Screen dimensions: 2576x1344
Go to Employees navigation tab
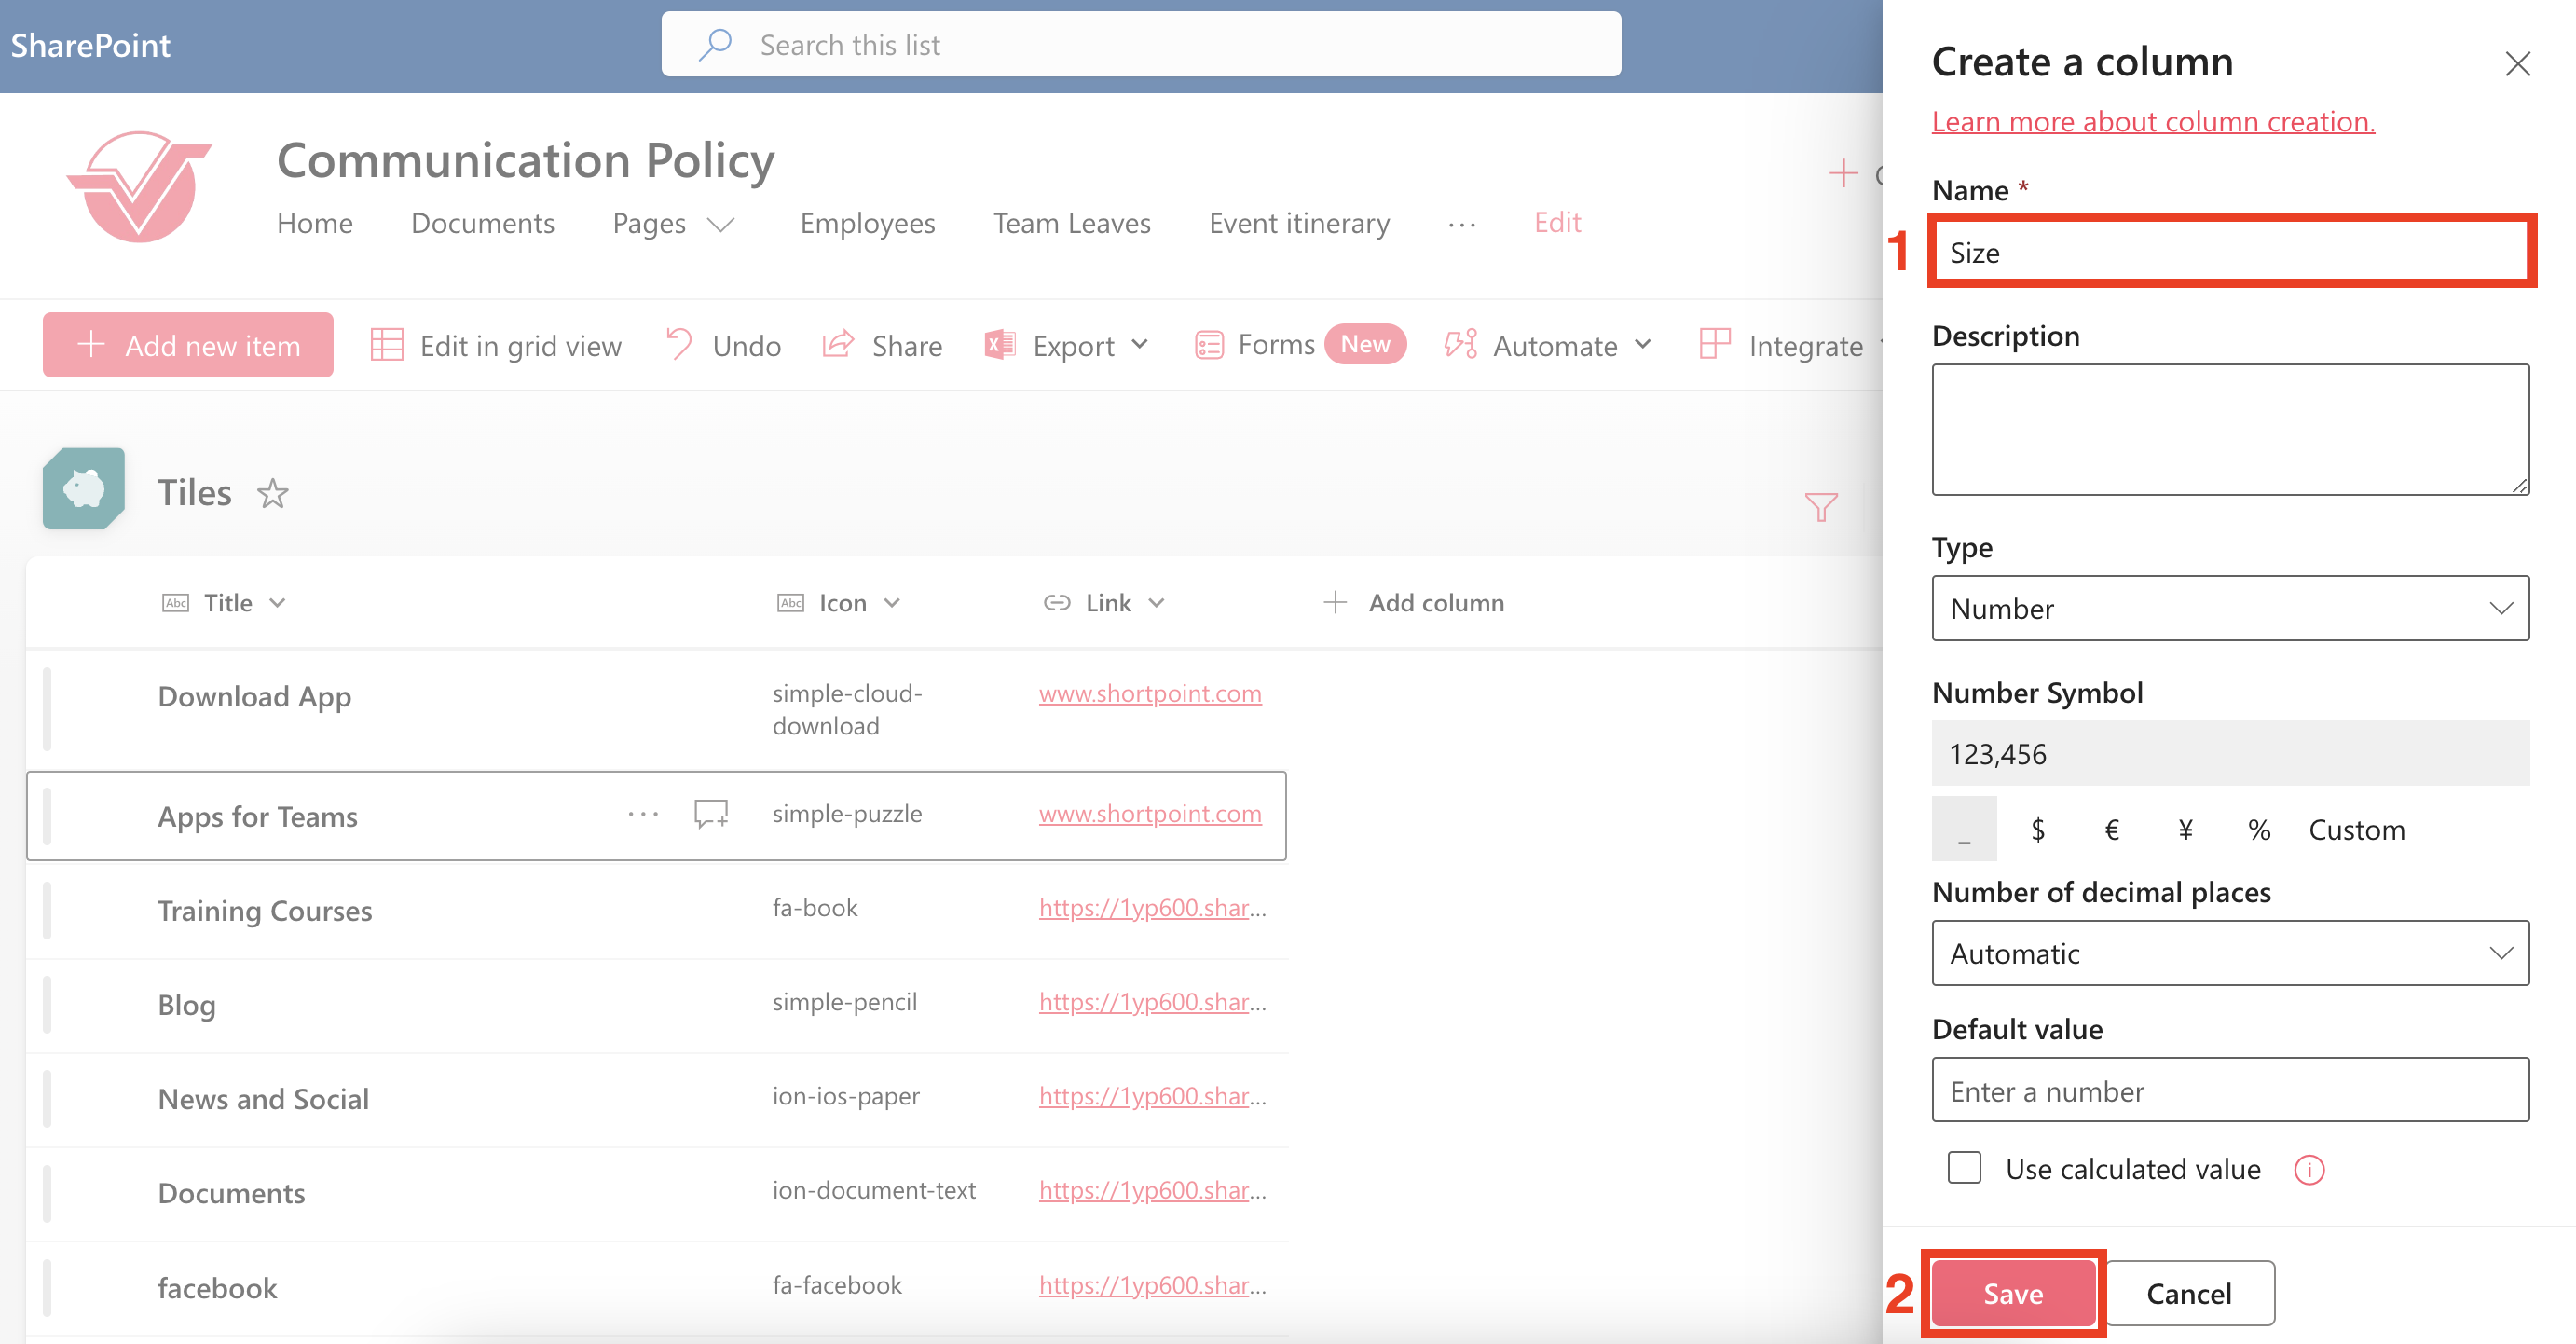867,223
